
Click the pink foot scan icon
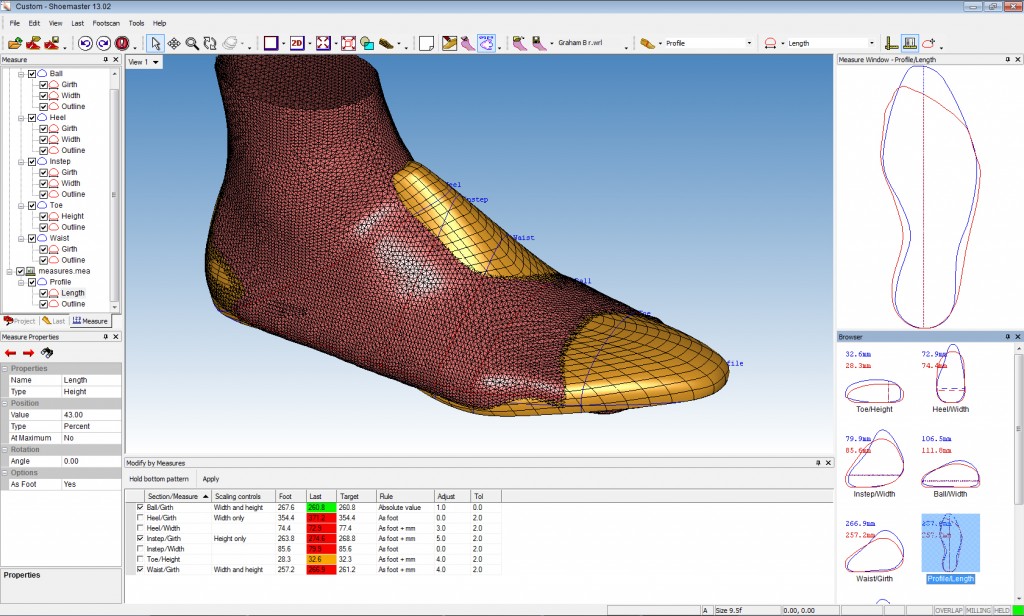coord(468,43)
